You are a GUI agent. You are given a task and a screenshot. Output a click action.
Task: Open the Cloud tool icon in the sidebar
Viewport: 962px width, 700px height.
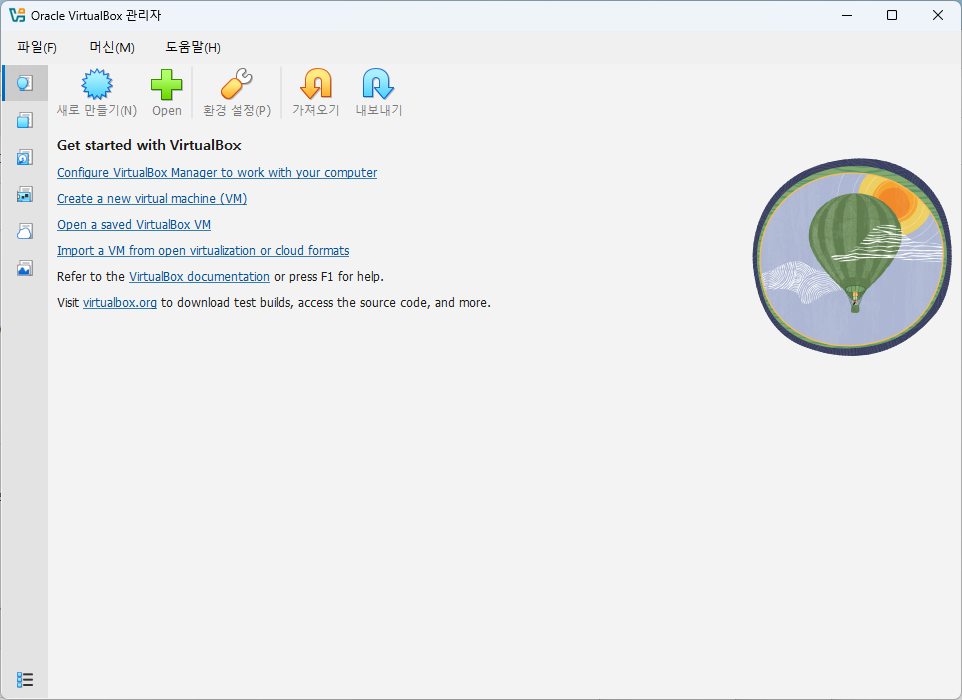click(x=25, y=231)
